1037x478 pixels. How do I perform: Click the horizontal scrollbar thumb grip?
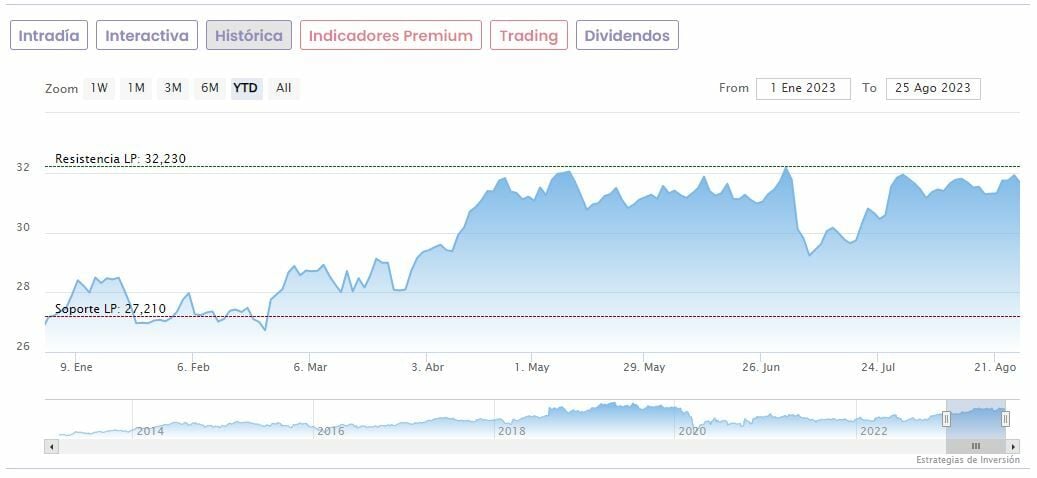click(976, 446)
